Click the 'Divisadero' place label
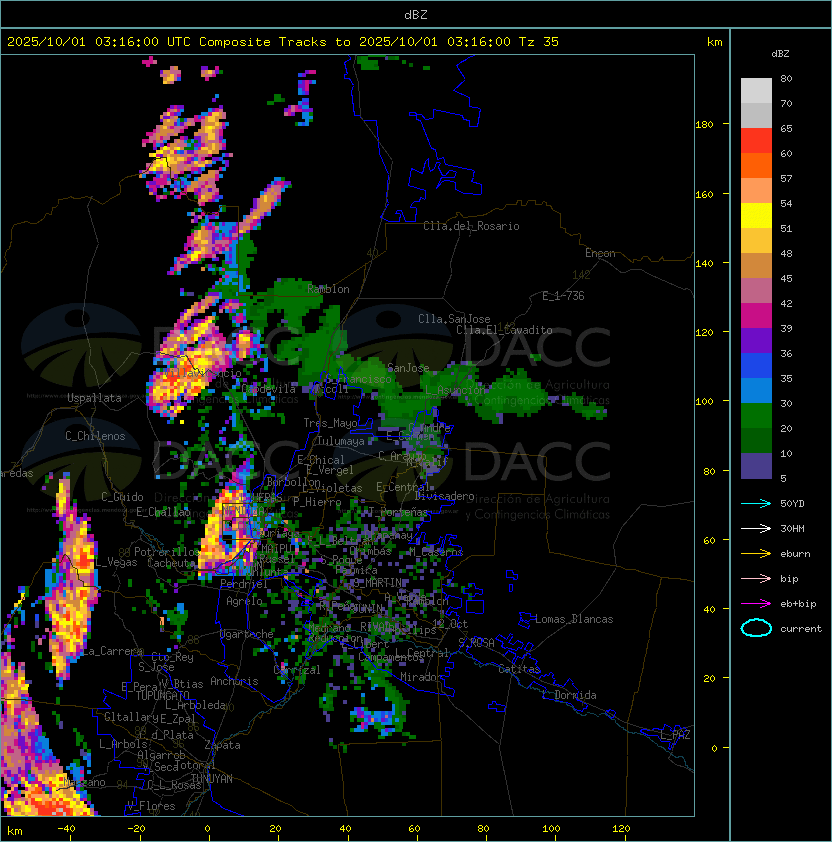 tap(444, 496)
